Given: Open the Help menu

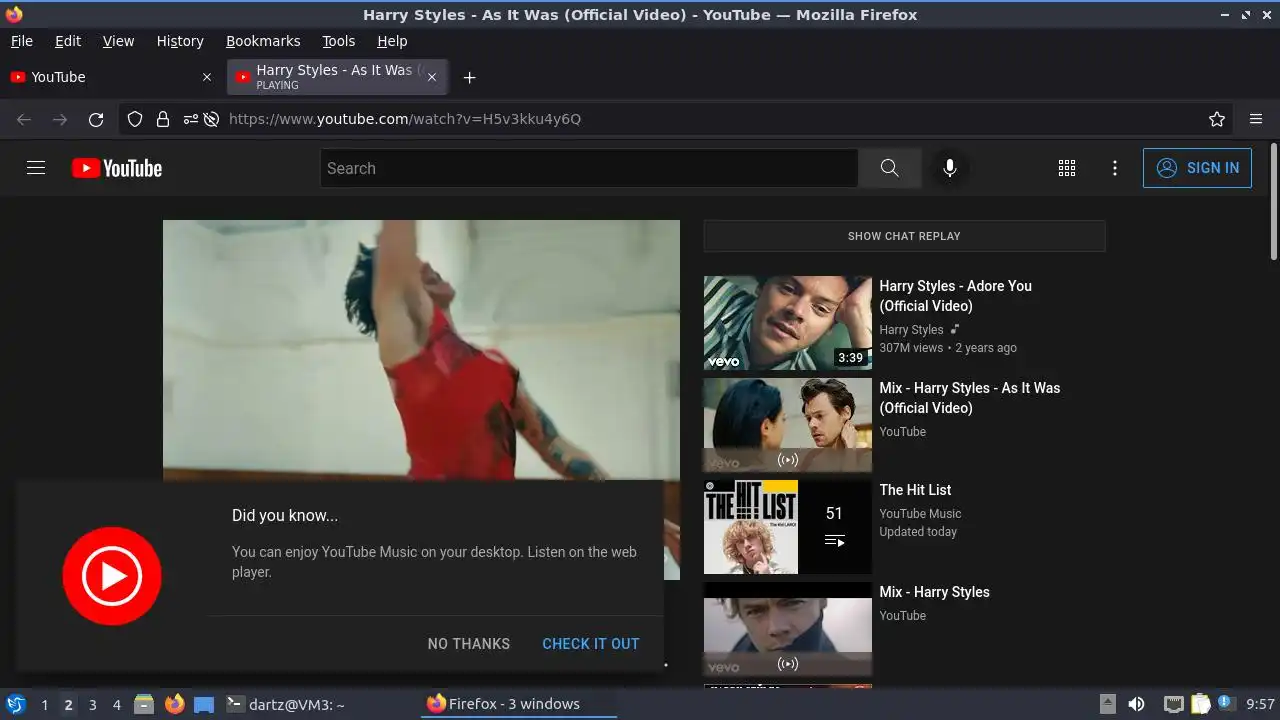Looking at the screenshot, I should pyautogui.click(x=392, y=41).
